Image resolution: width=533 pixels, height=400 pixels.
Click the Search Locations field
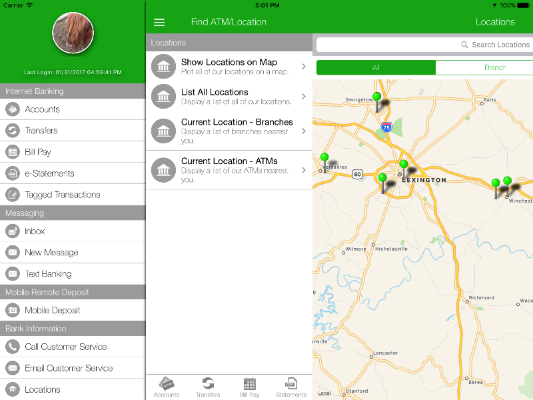pyautogui.click(x=425, y=45)
